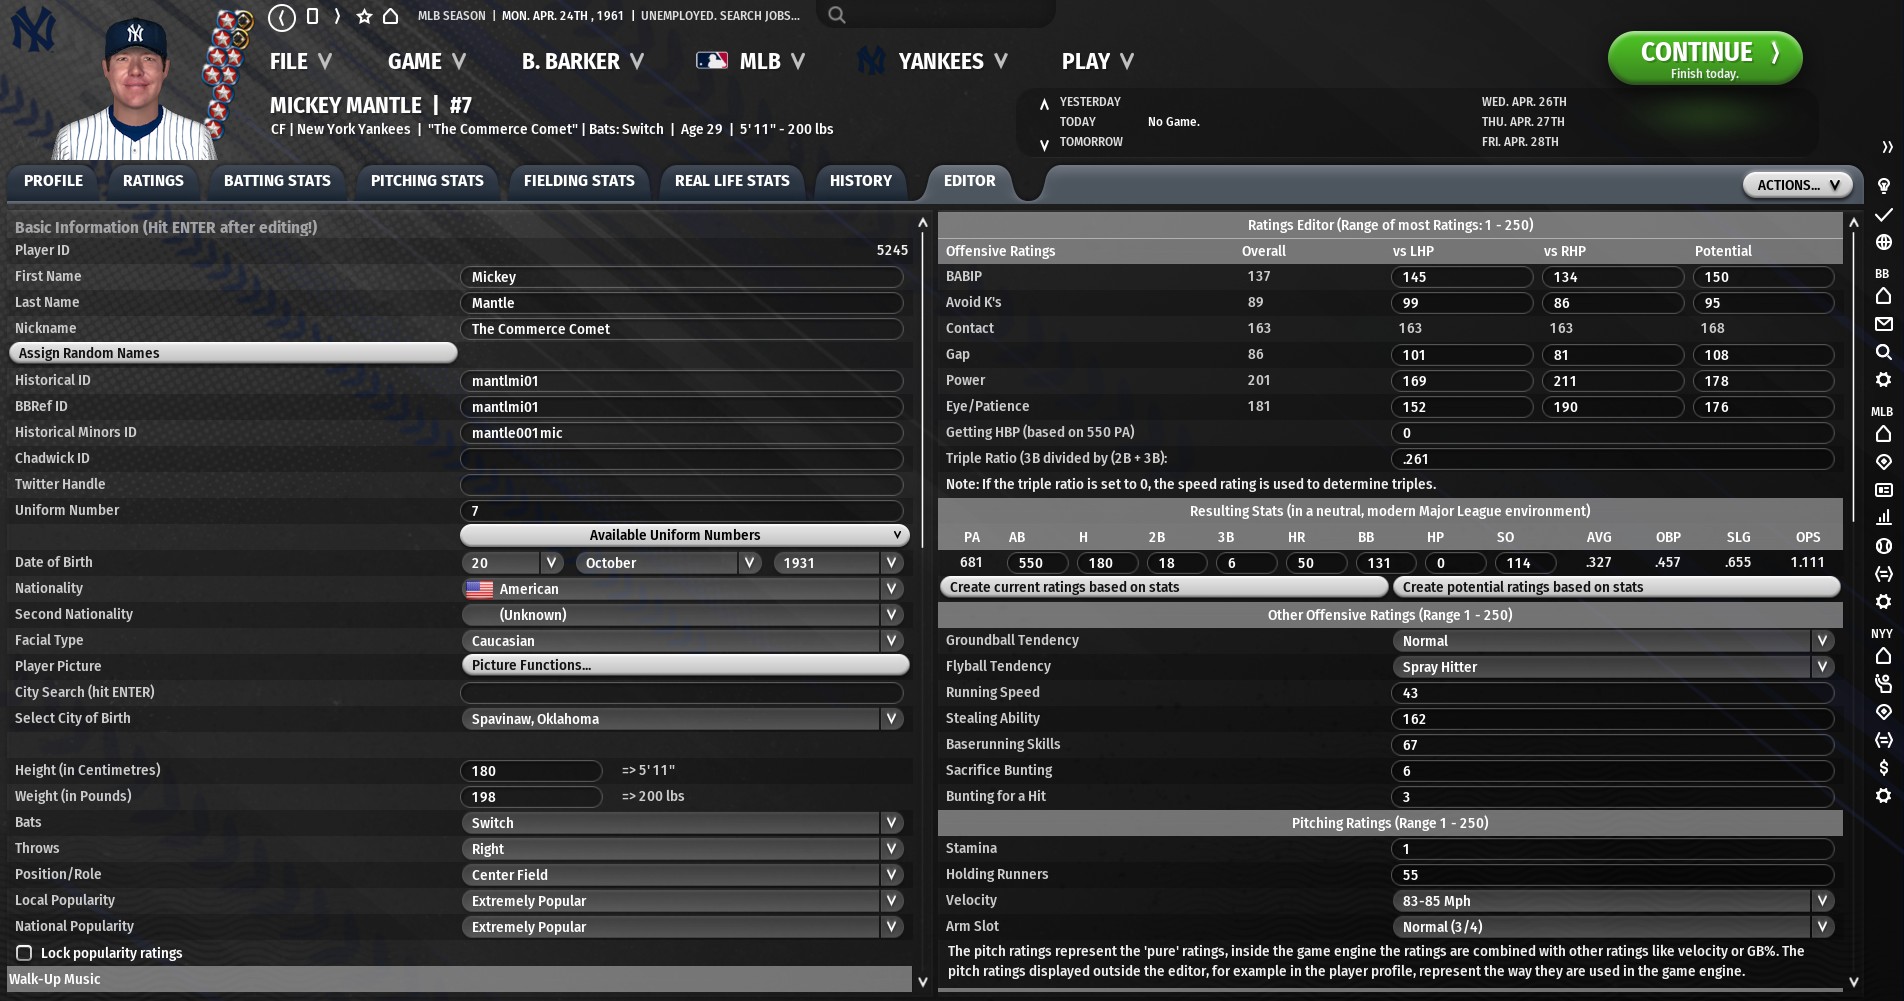Open the MLB news card icon
Viewport: 1904px width, 1001px height.
(1883, 490)
